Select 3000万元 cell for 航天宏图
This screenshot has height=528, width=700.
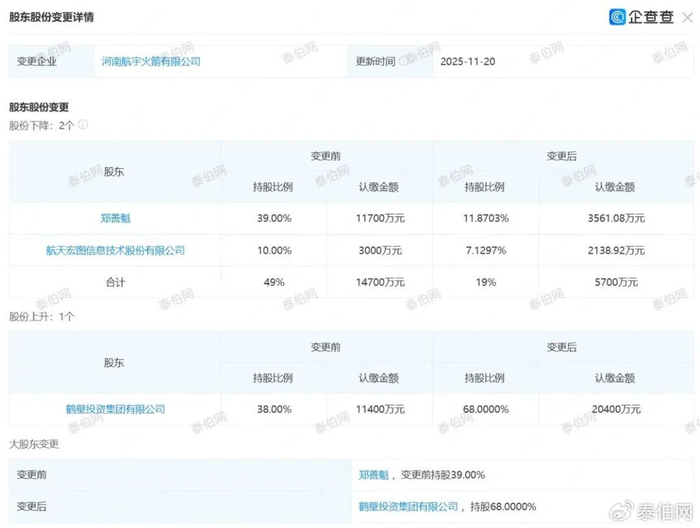(x=380, y=250)
